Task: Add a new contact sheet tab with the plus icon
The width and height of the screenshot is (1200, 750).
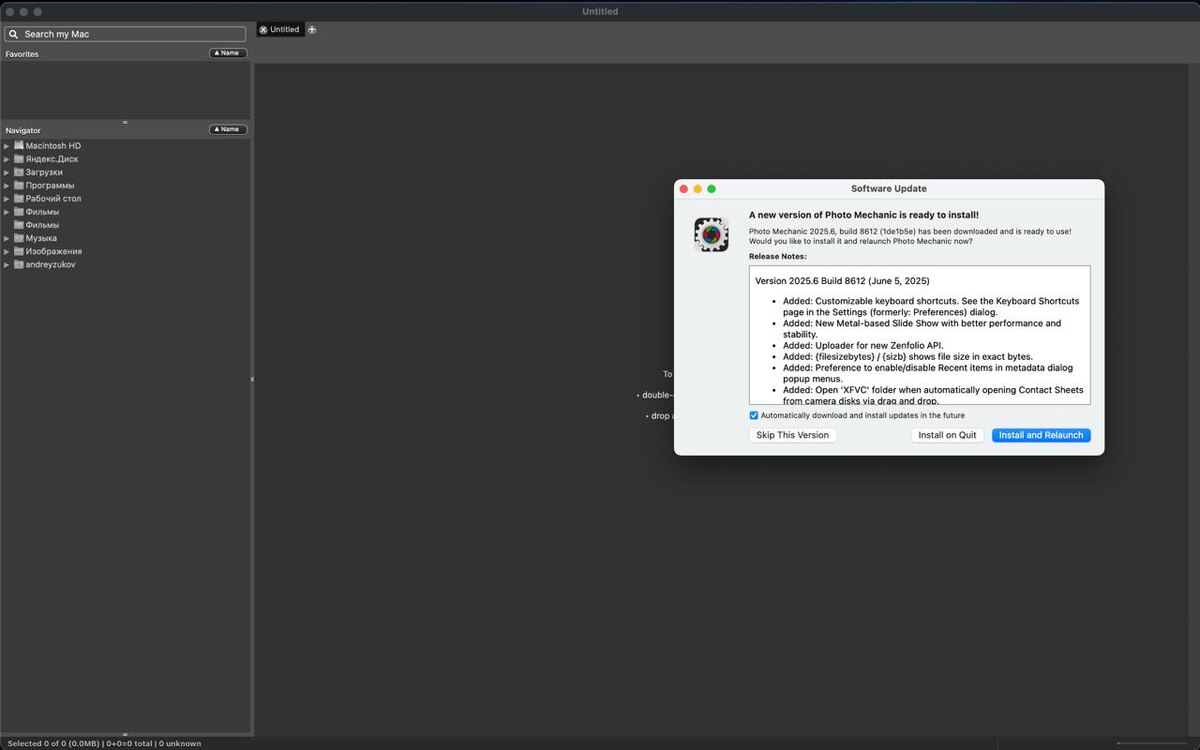Action: (x=312, y=30)
